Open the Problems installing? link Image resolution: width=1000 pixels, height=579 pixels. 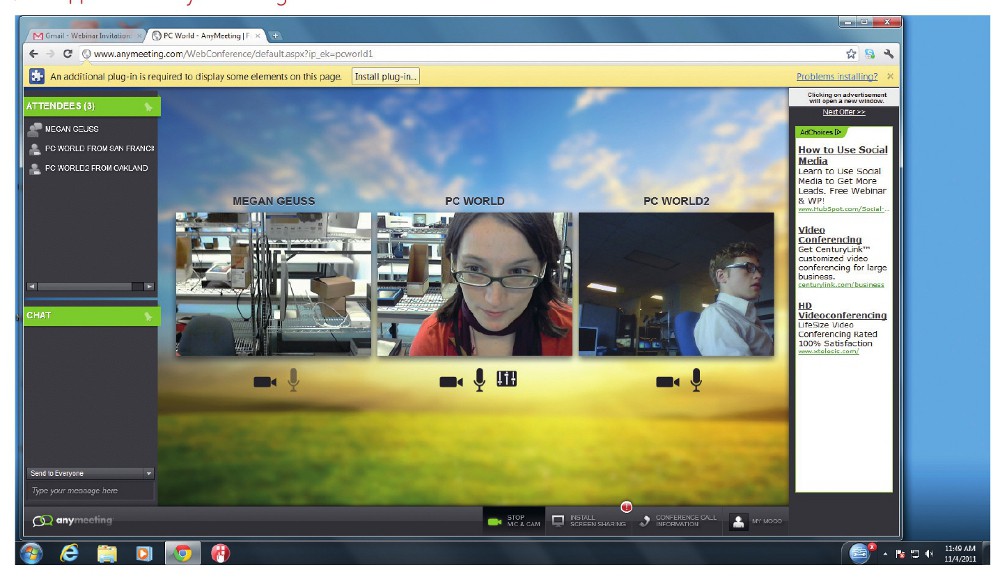836,76
